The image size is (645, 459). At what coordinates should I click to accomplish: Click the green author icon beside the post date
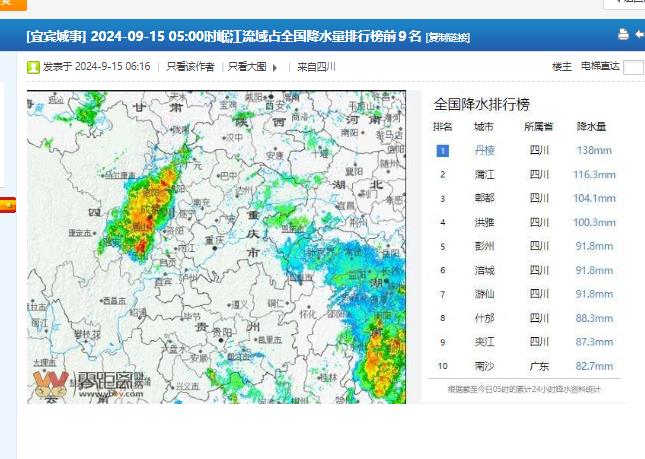[x=33, y=67]
